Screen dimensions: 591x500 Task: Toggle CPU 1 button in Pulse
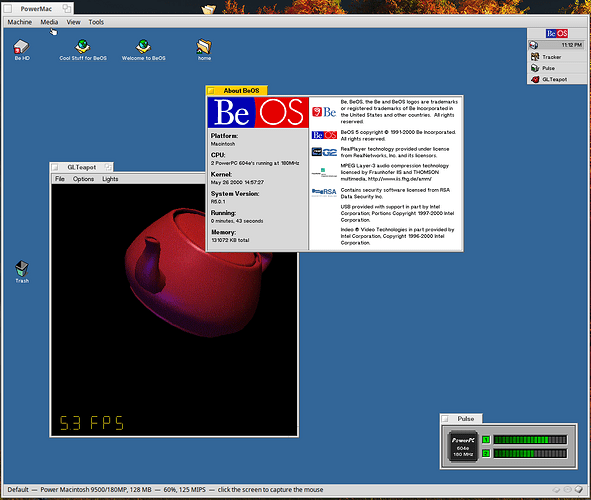coord(486,439)
